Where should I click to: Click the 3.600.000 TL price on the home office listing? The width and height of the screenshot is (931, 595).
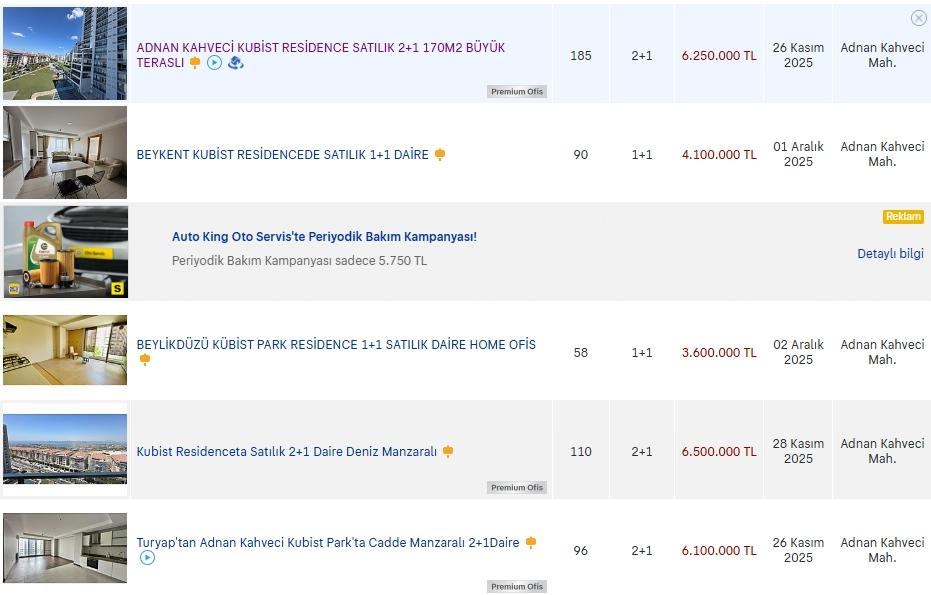719,352
